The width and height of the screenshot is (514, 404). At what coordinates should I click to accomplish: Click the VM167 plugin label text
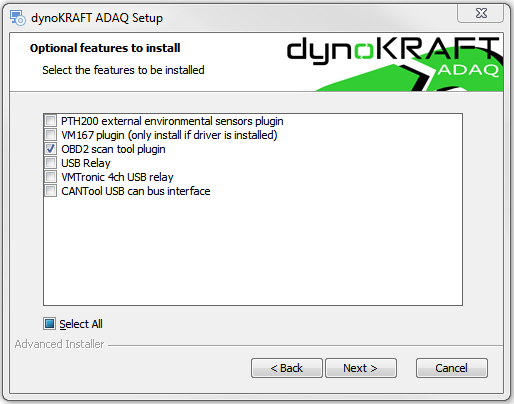169,135
